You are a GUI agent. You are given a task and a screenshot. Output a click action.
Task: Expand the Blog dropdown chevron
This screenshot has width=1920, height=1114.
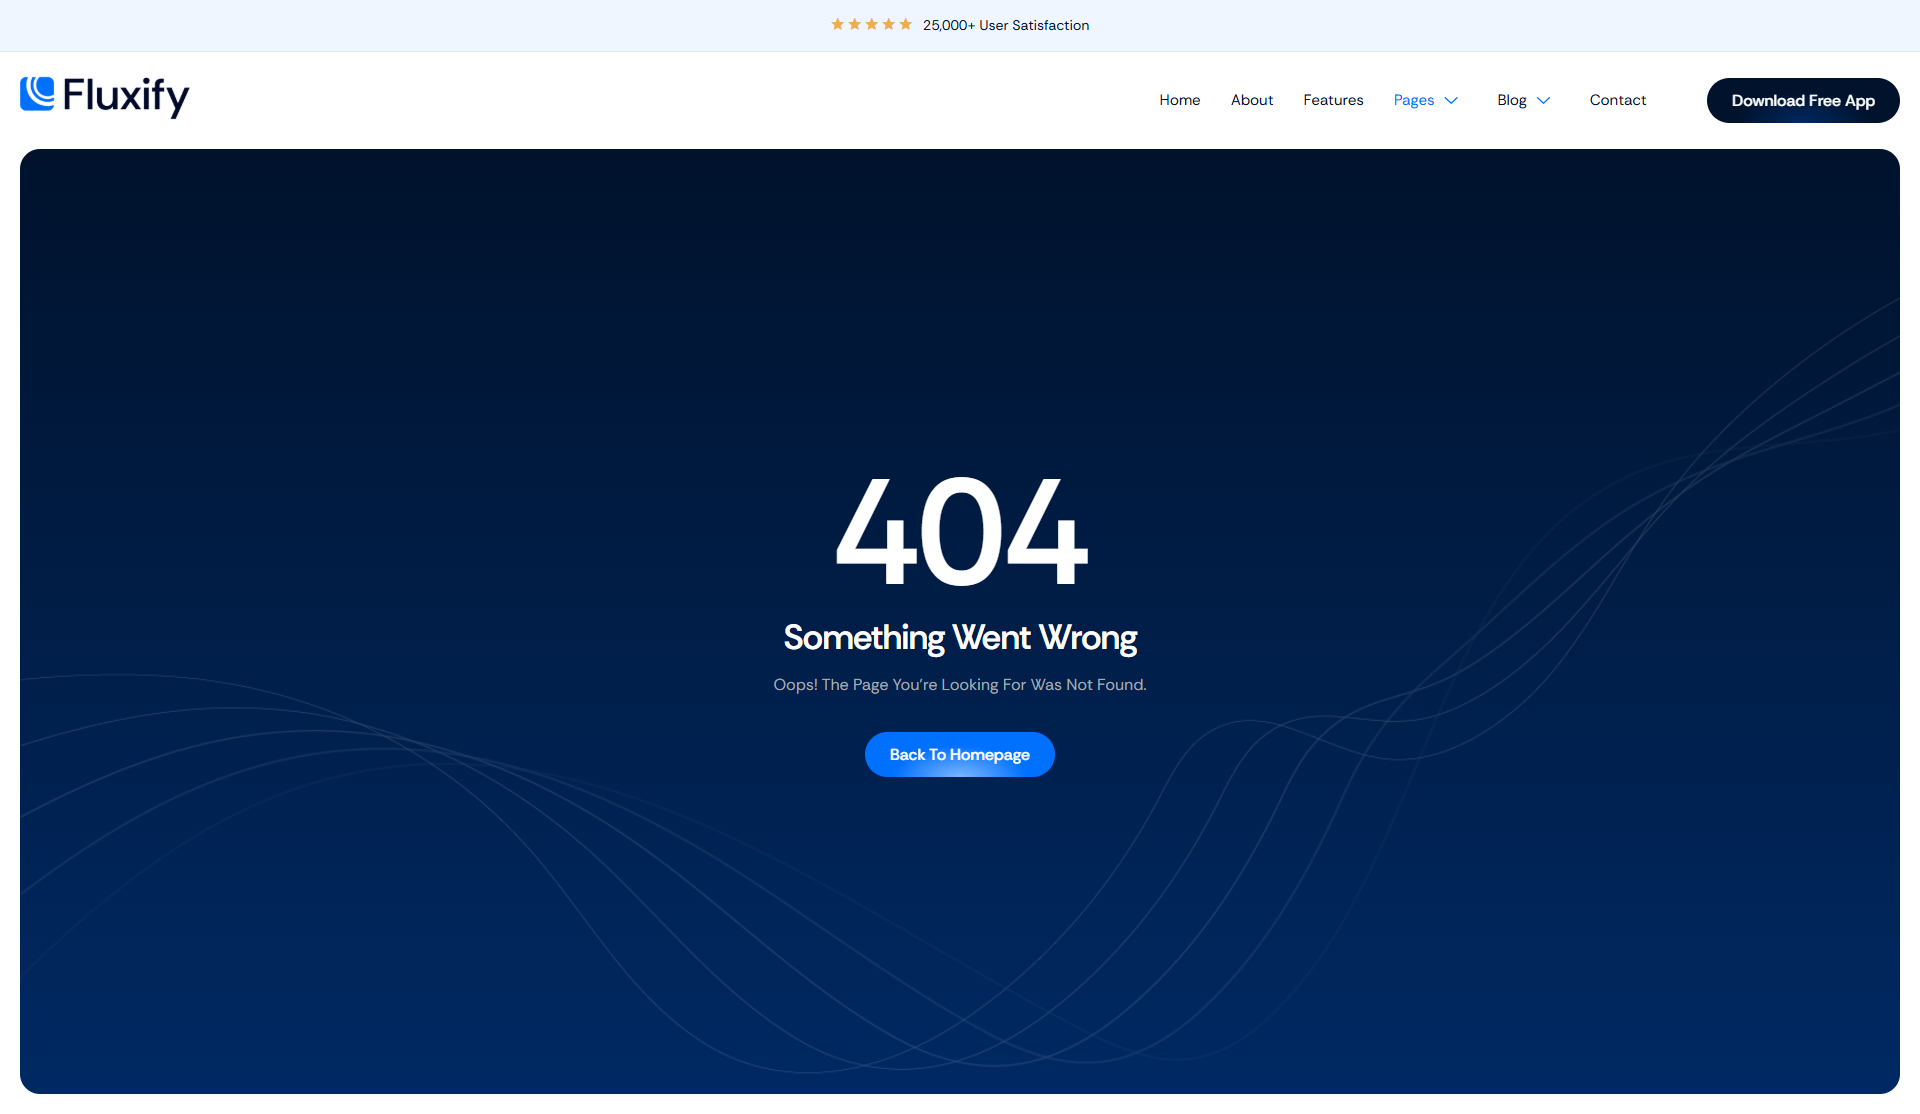1543,100
